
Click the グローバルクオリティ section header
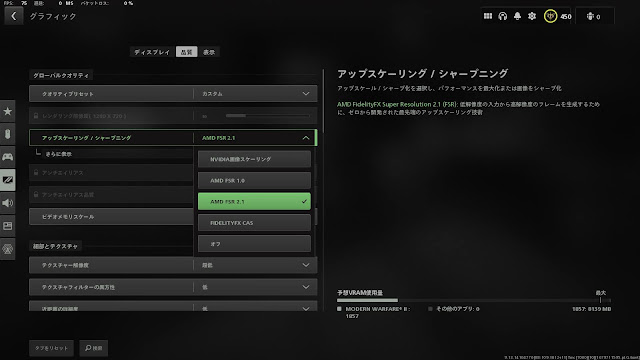click(x=61, y=76)
